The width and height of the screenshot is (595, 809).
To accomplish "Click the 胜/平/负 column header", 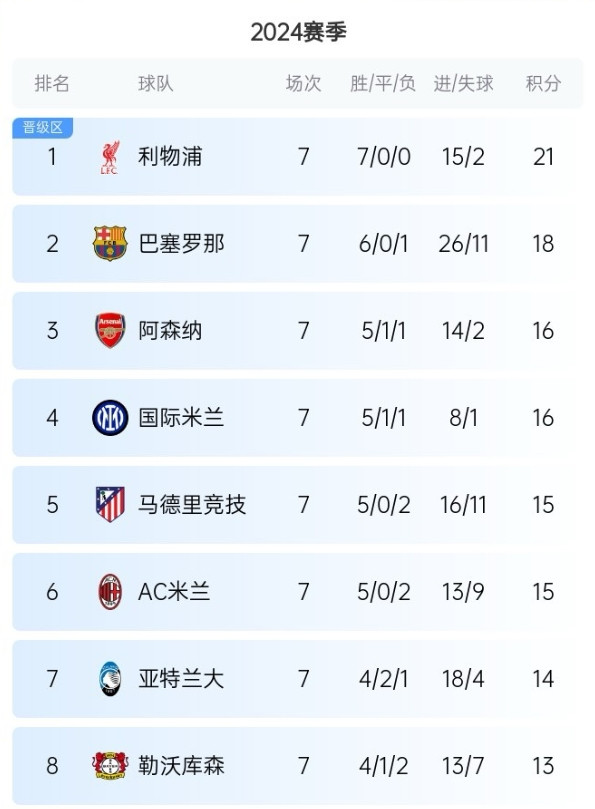I will click(x=382, y=84).
